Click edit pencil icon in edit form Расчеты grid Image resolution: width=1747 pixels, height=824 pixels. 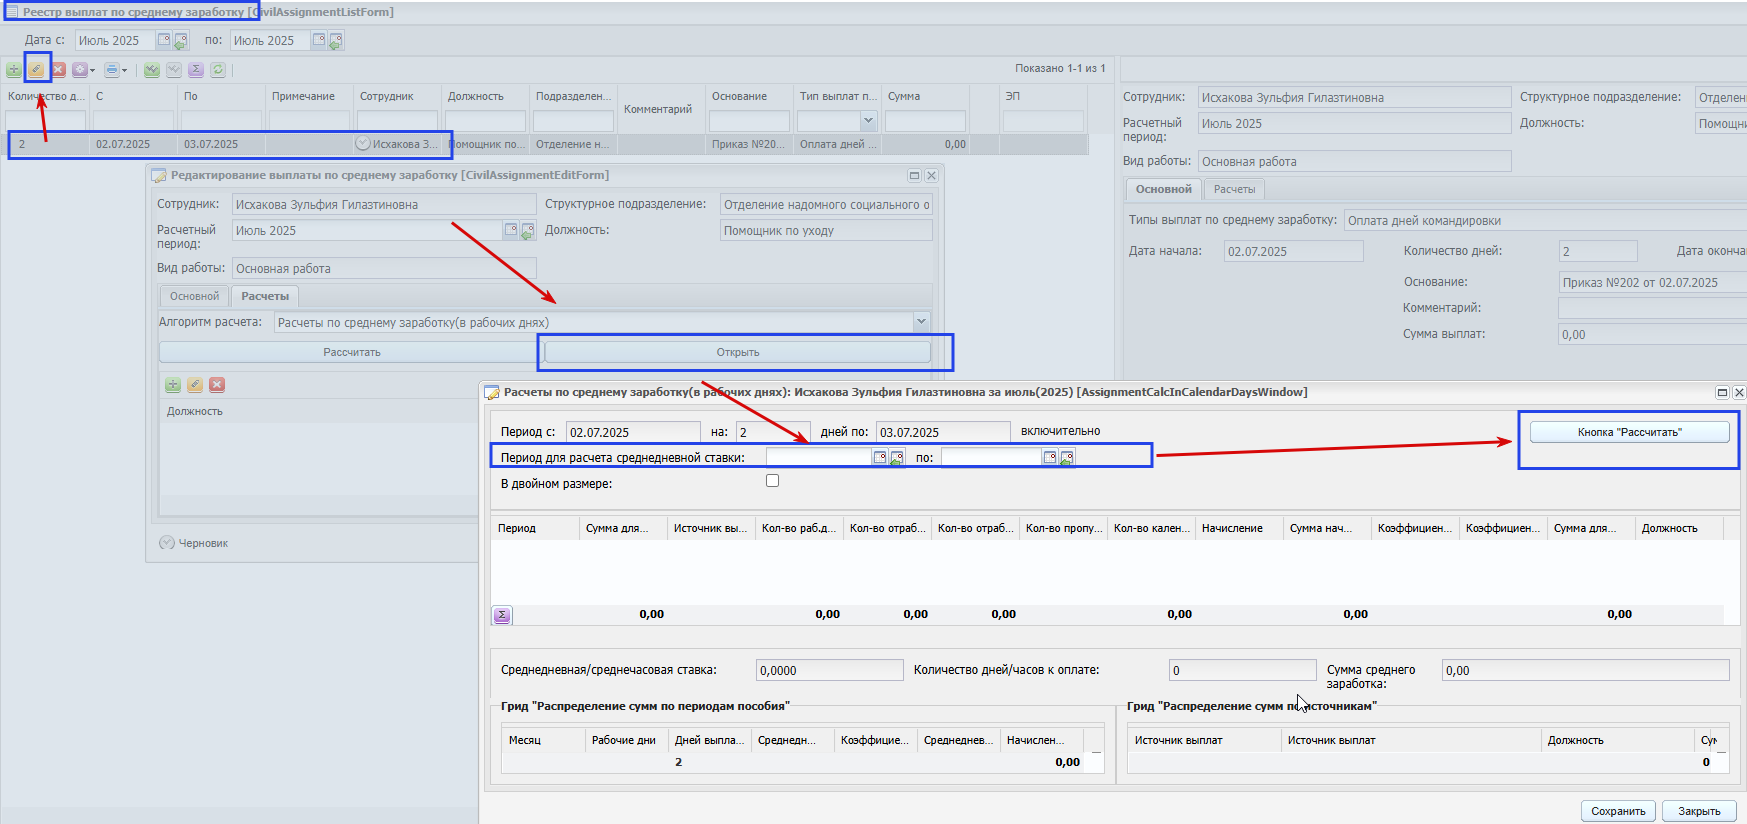click(x=195, y=385)
